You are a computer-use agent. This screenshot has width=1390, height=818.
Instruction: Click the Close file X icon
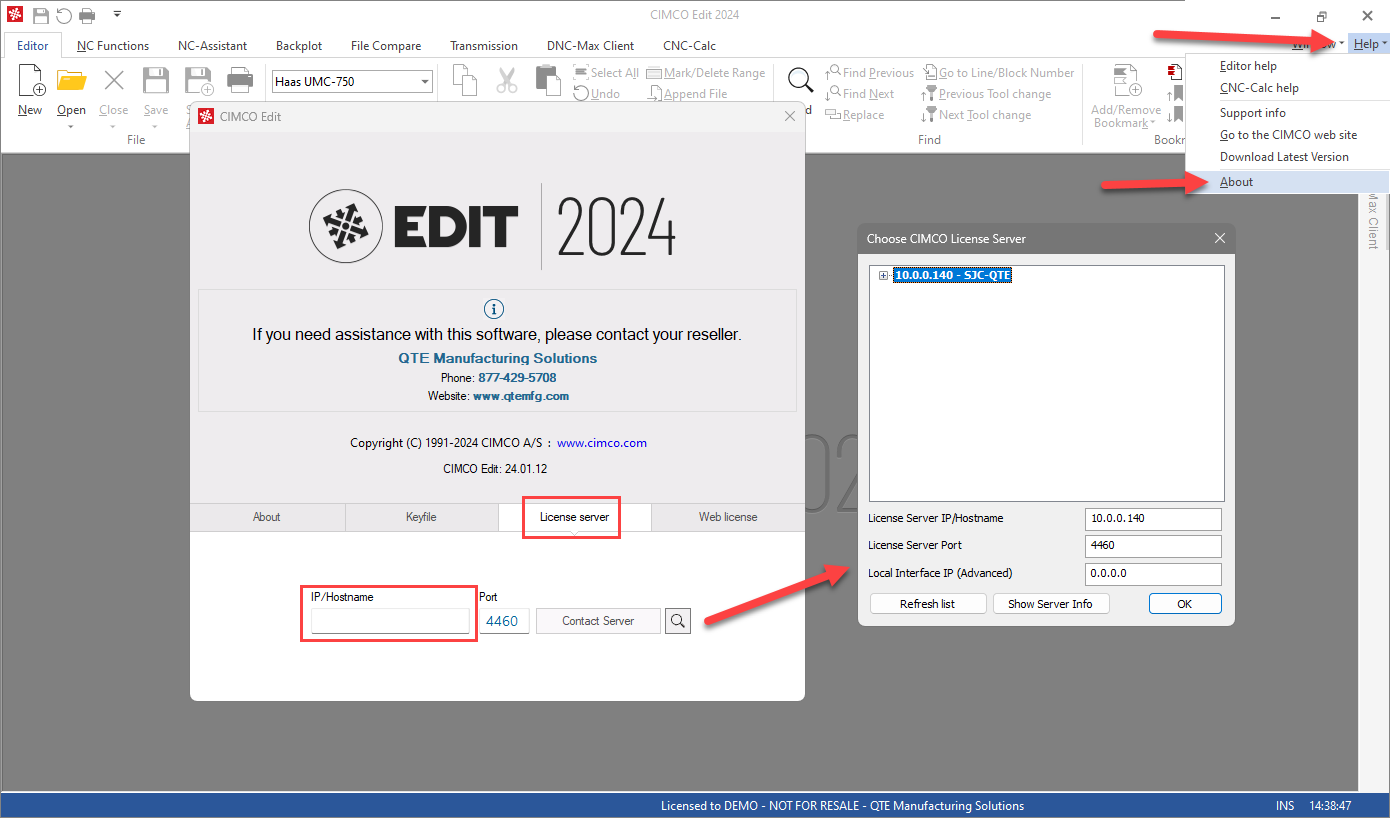(114, 81)
